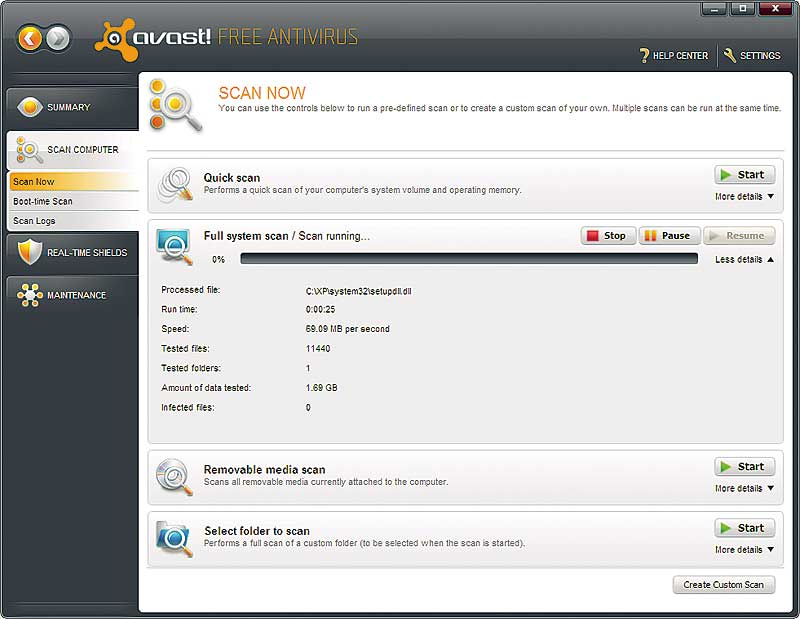Click the 0% progress label
This screenshot has height=619, width=800.
click(x=218, y=259)
